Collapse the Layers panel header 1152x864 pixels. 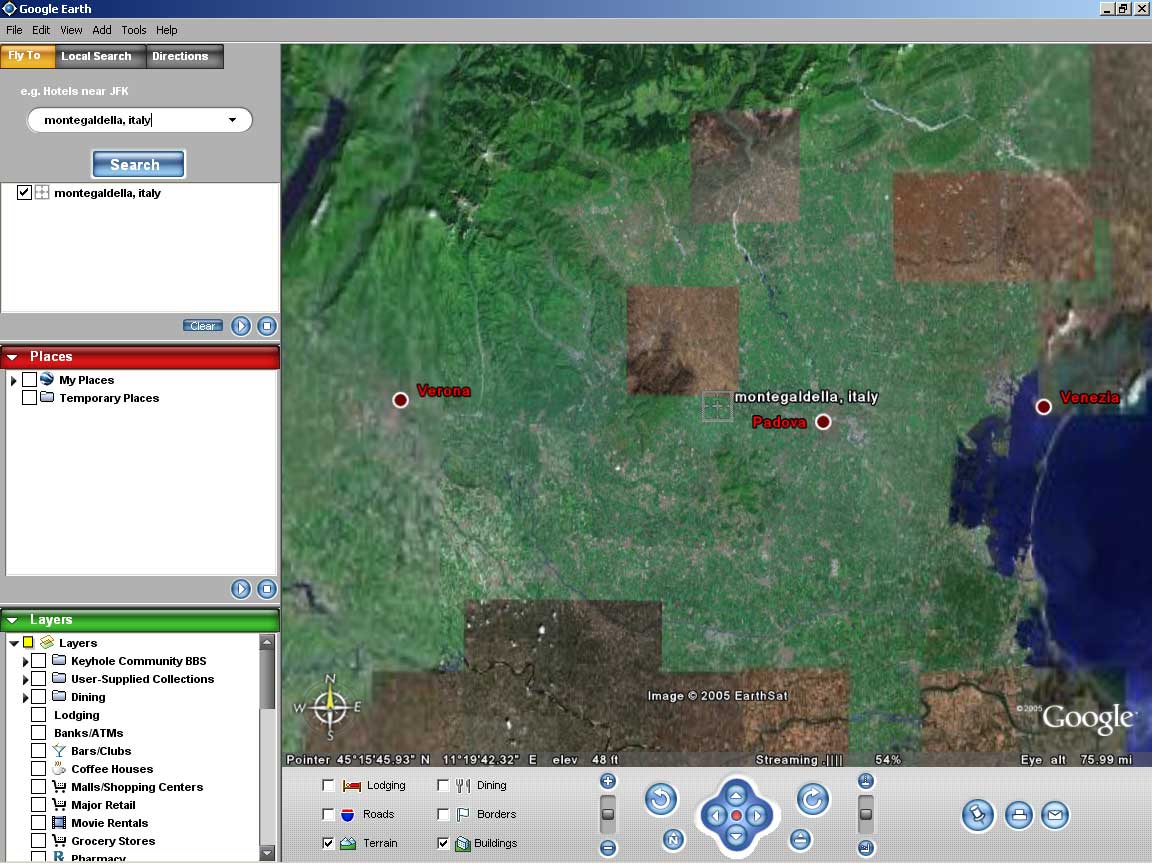[12, 620]
